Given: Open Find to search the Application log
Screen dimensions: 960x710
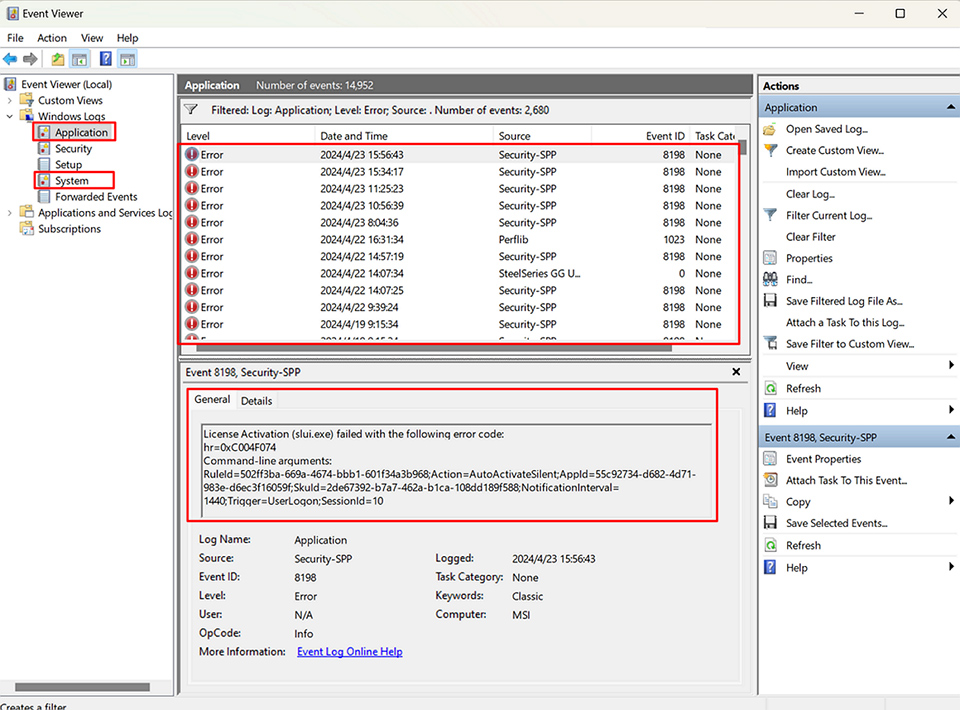Looking at the screenshot, I should [x=800, y=279].
